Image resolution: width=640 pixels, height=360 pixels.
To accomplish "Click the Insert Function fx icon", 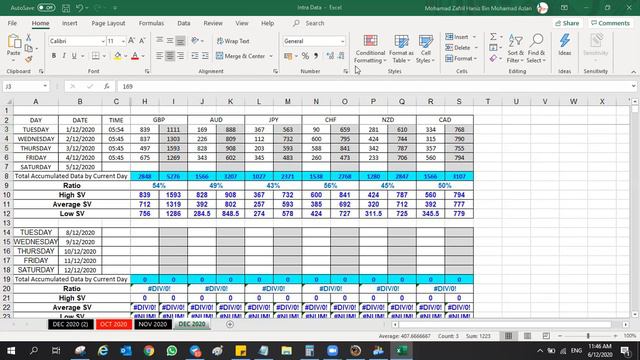I will point(107,87).
